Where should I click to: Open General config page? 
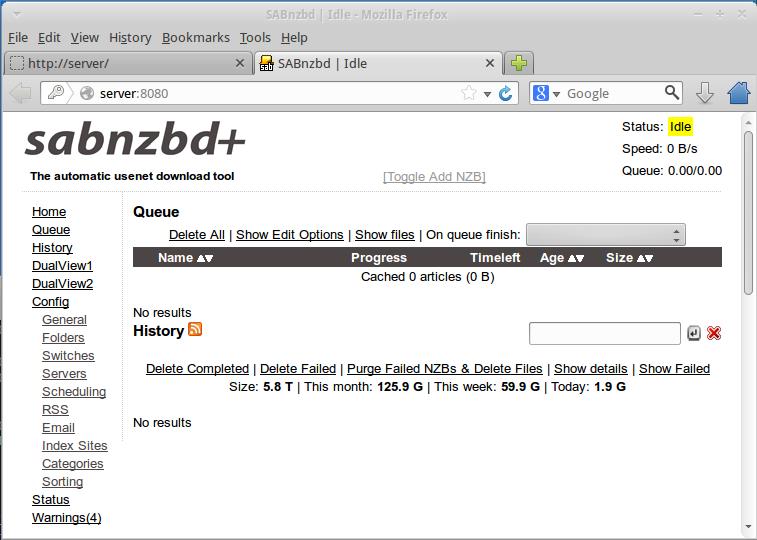(x=64, y=319)
